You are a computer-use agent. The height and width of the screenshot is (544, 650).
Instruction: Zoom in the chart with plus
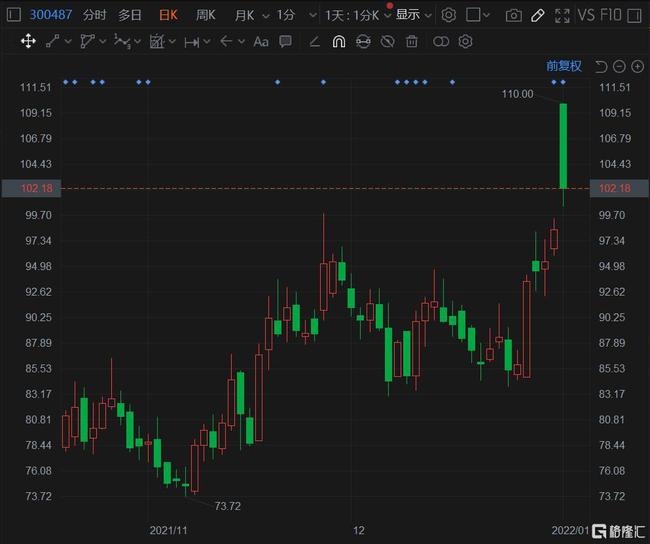coord(638,66)
